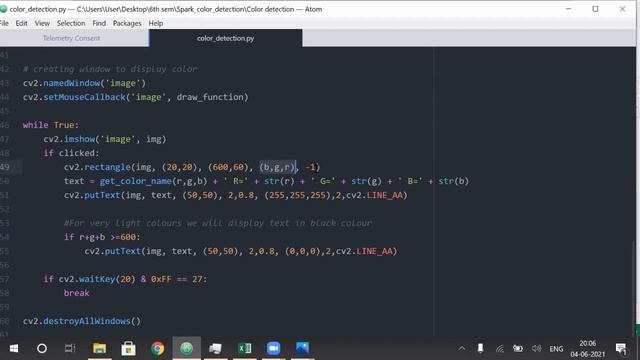Click the '(b,g,r)' tuple on line 49
The image size is (640, 360).
(x=278, y=167)
